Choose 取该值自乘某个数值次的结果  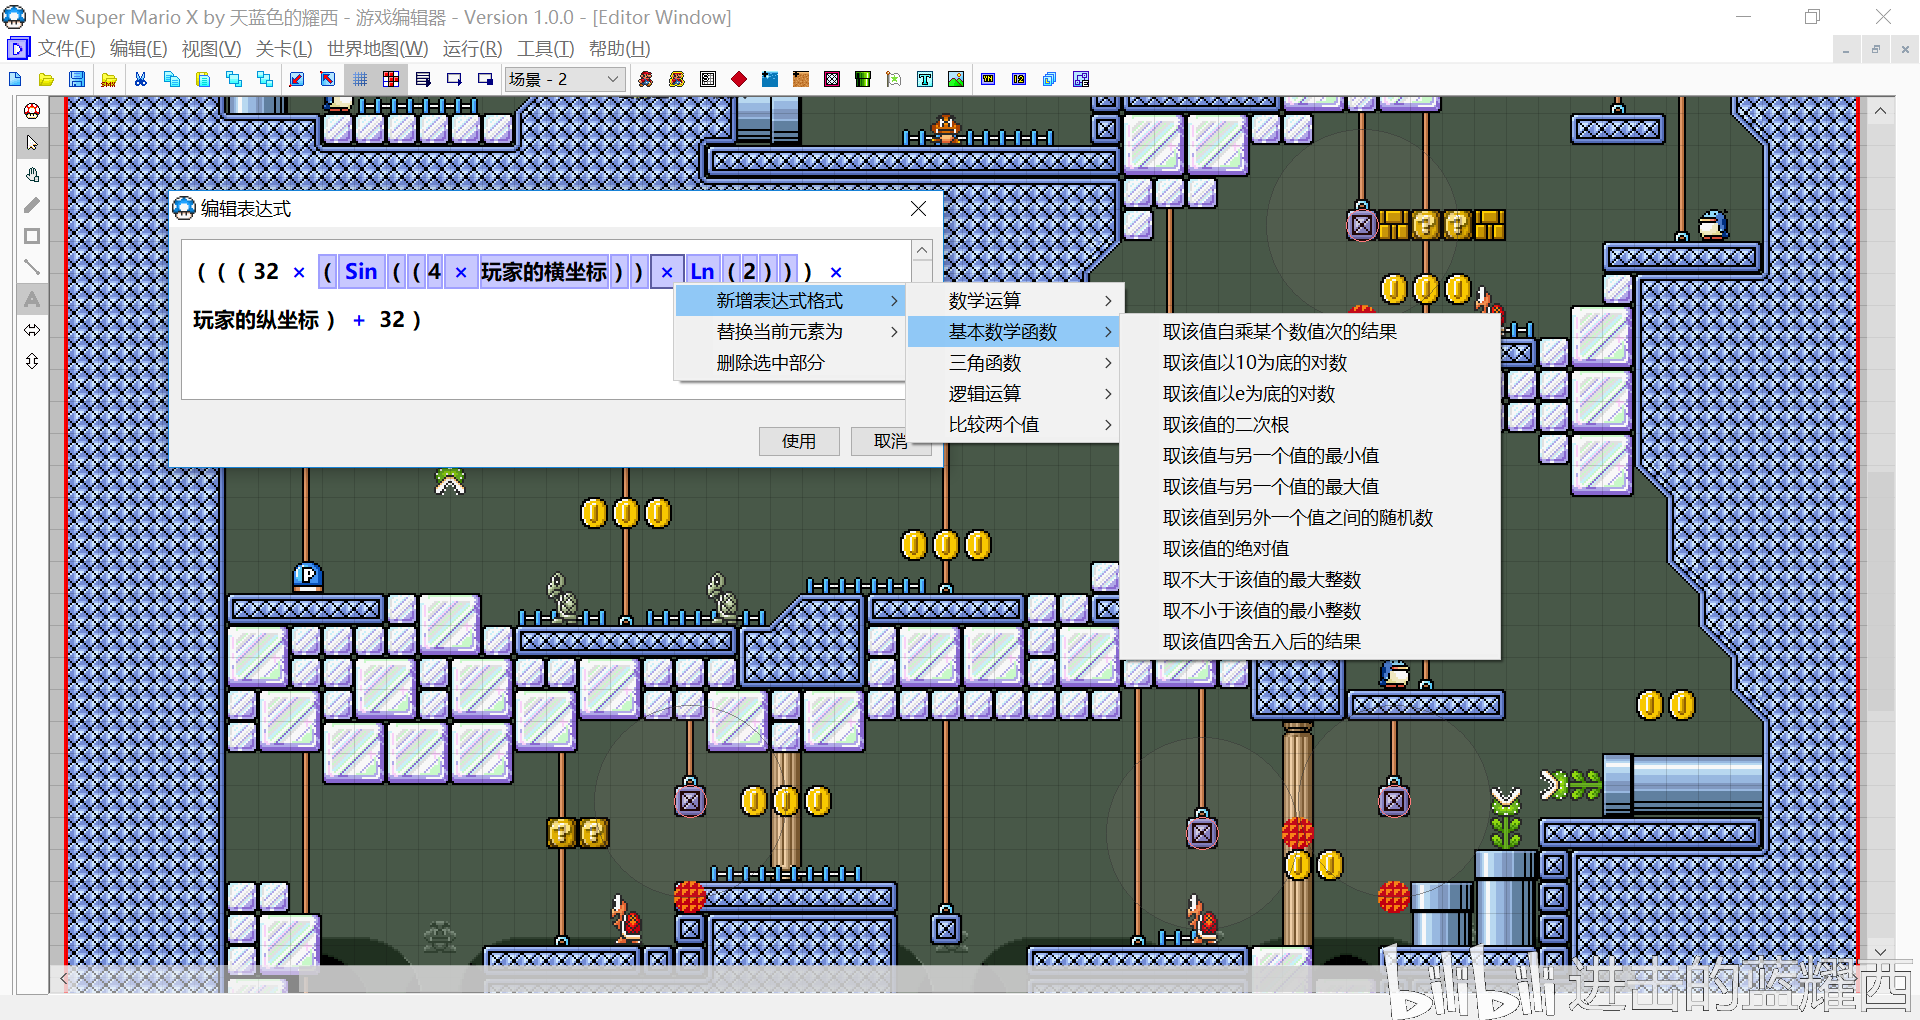[x=1310, y=332]
